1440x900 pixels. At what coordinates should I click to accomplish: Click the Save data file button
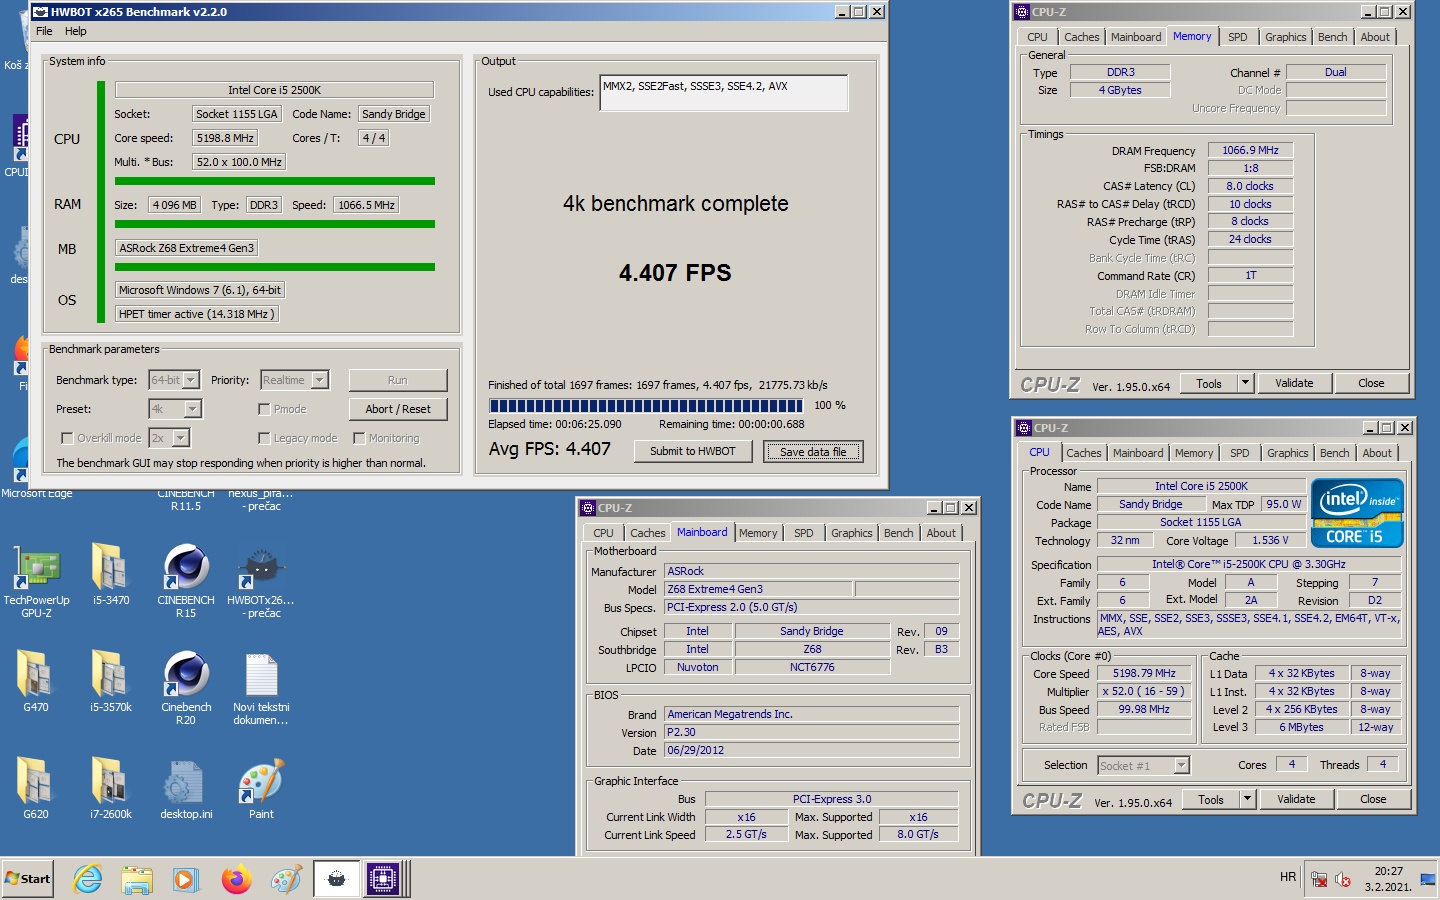(813, 452)
